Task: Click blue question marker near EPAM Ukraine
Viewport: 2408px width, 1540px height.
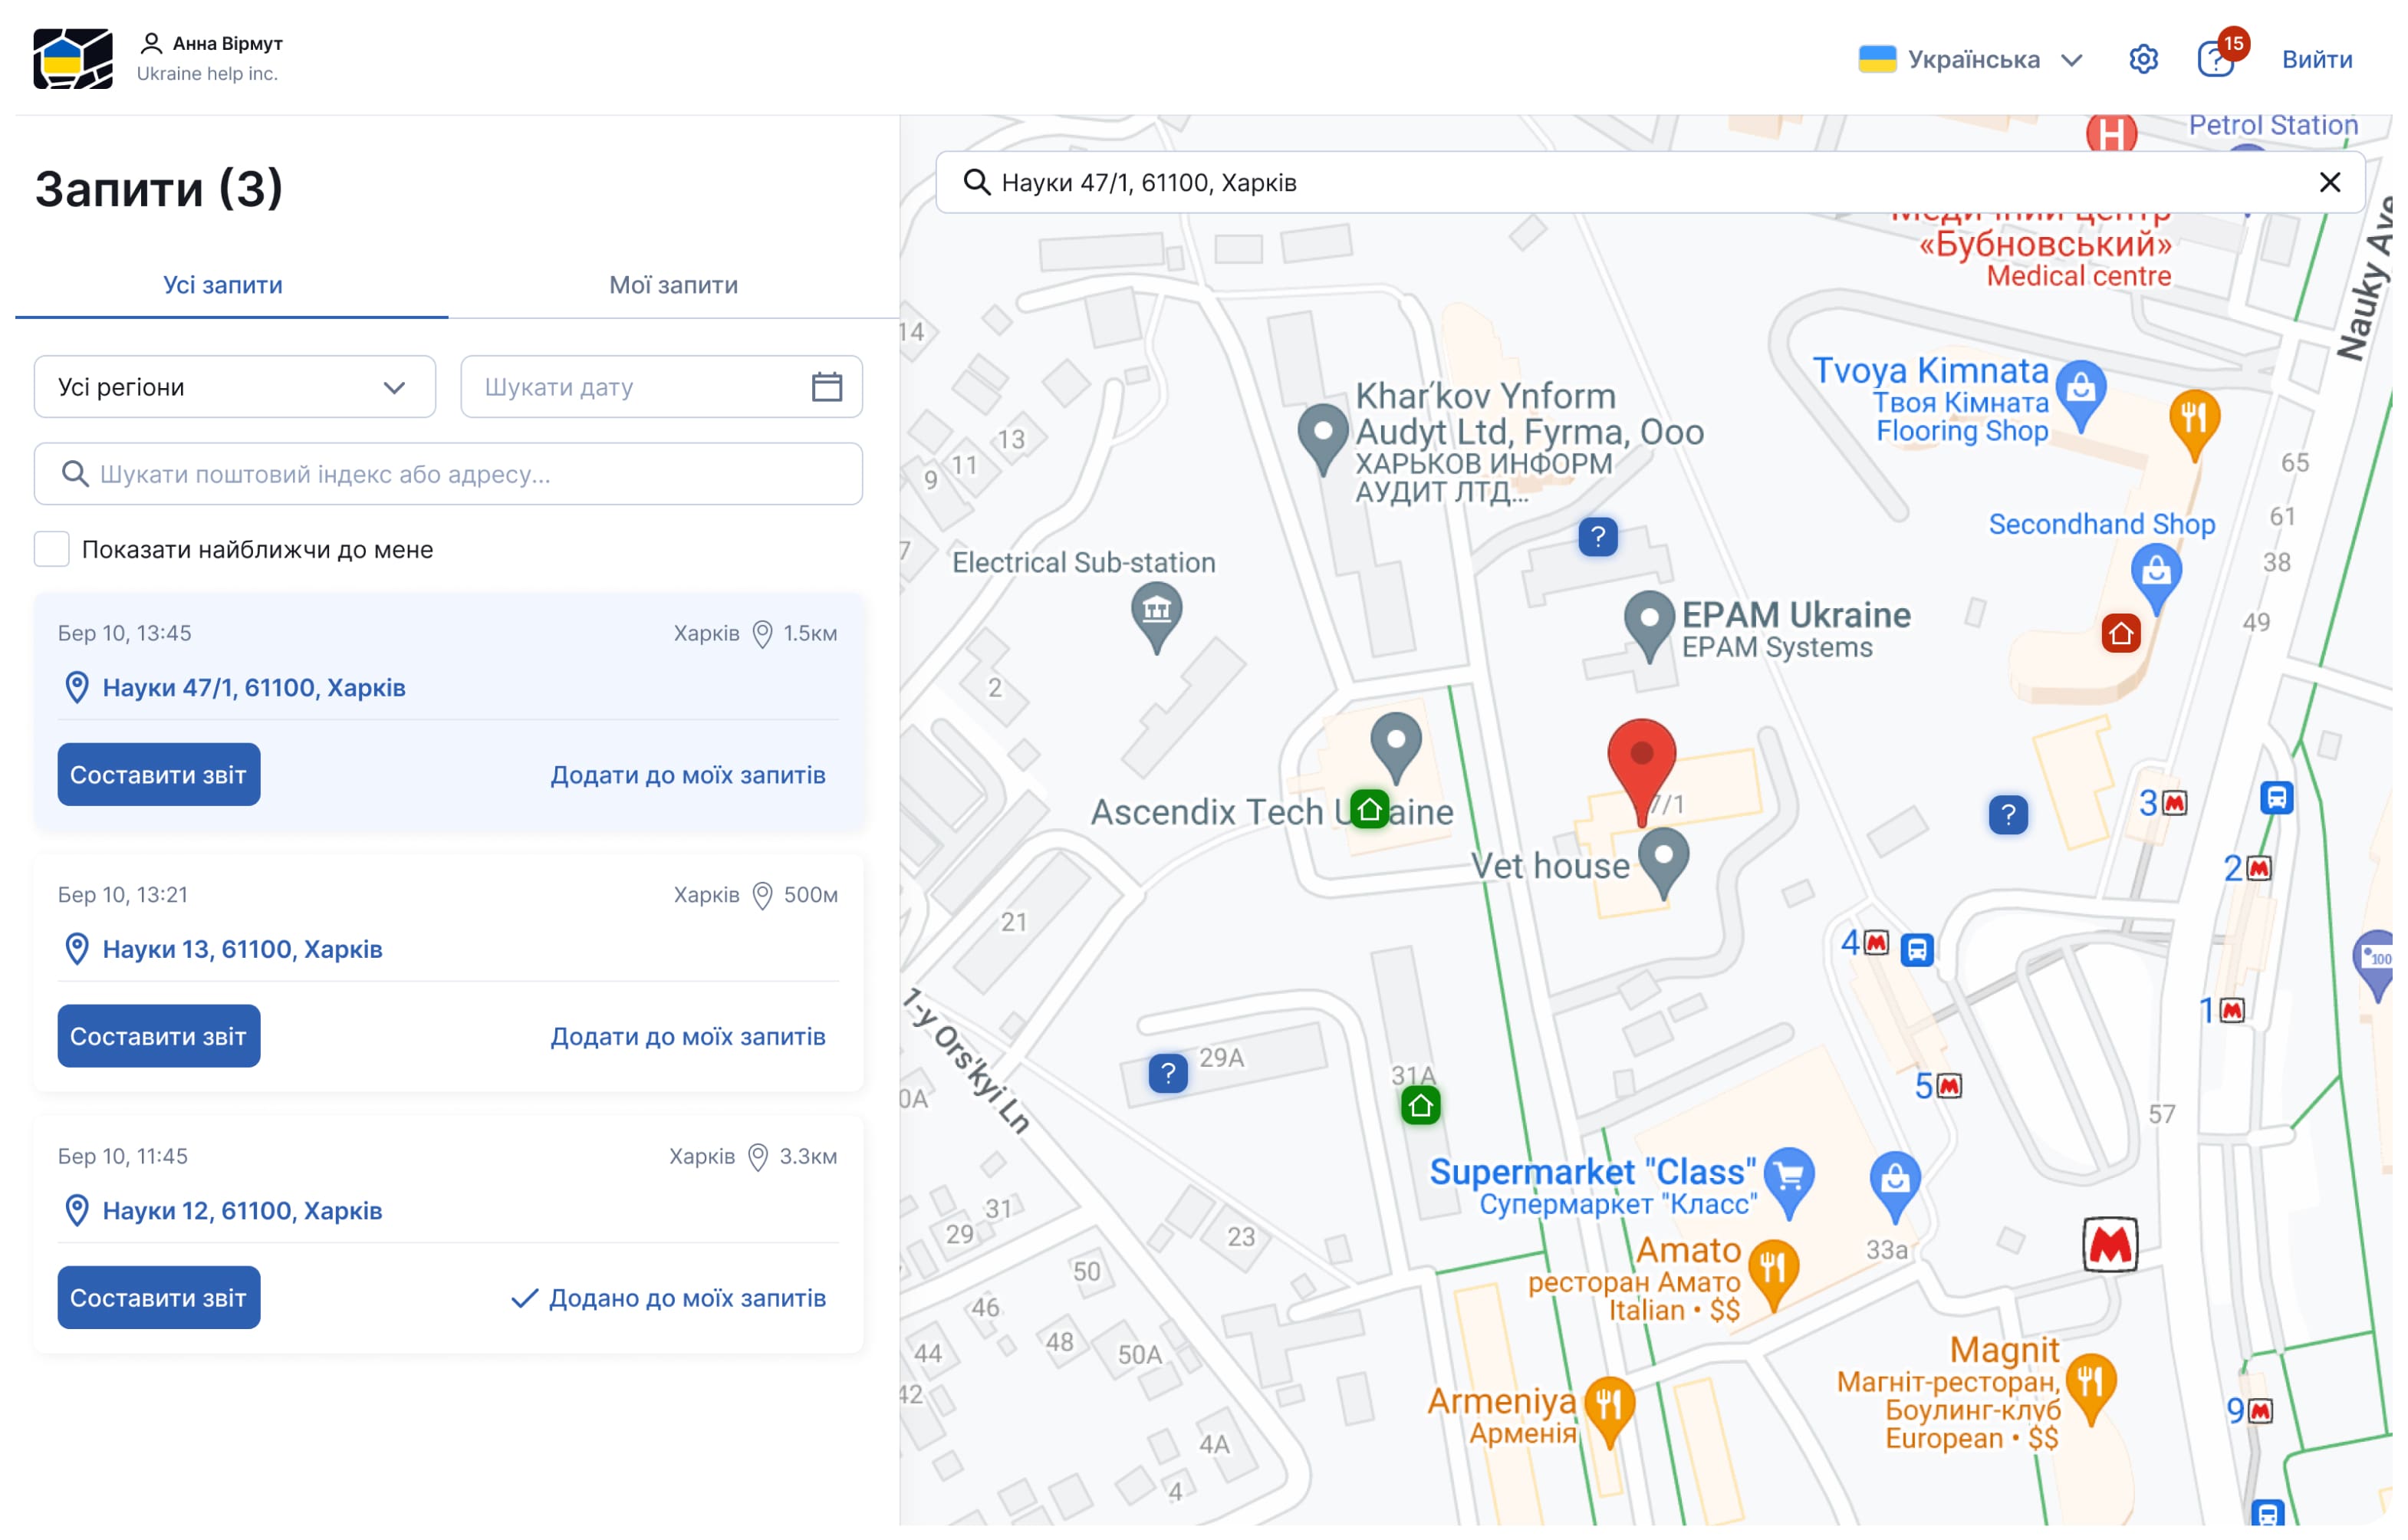Action: click(1597, 537)
